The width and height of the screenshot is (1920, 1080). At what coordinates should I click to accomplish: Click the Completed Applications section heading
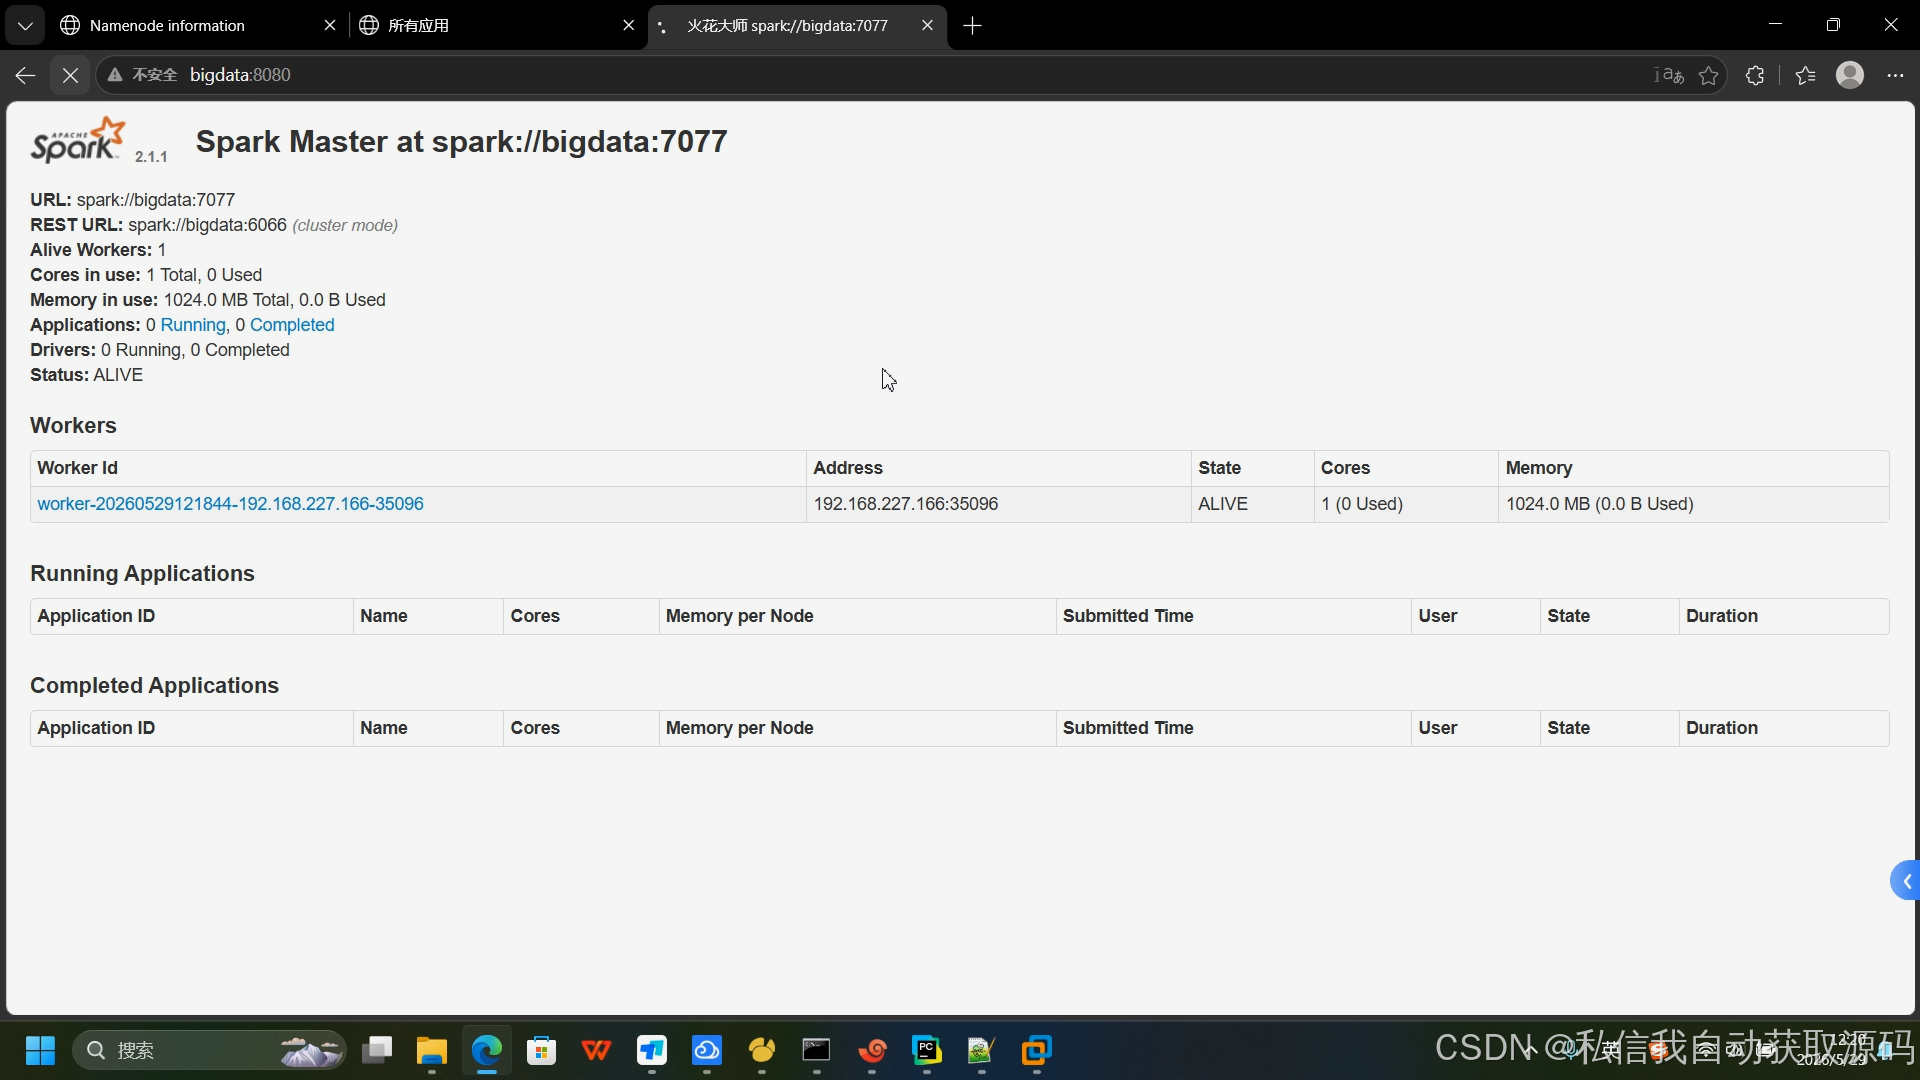pyautogui.click(x=154, y=686)
